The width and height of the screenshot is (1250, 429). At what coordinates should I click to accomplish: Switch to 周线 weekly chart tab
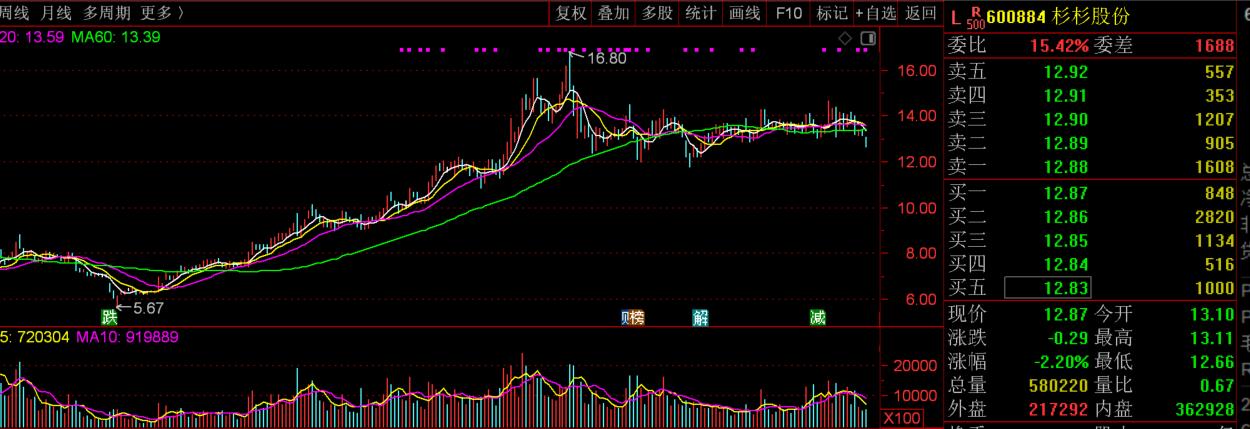[x=15, y=13]
